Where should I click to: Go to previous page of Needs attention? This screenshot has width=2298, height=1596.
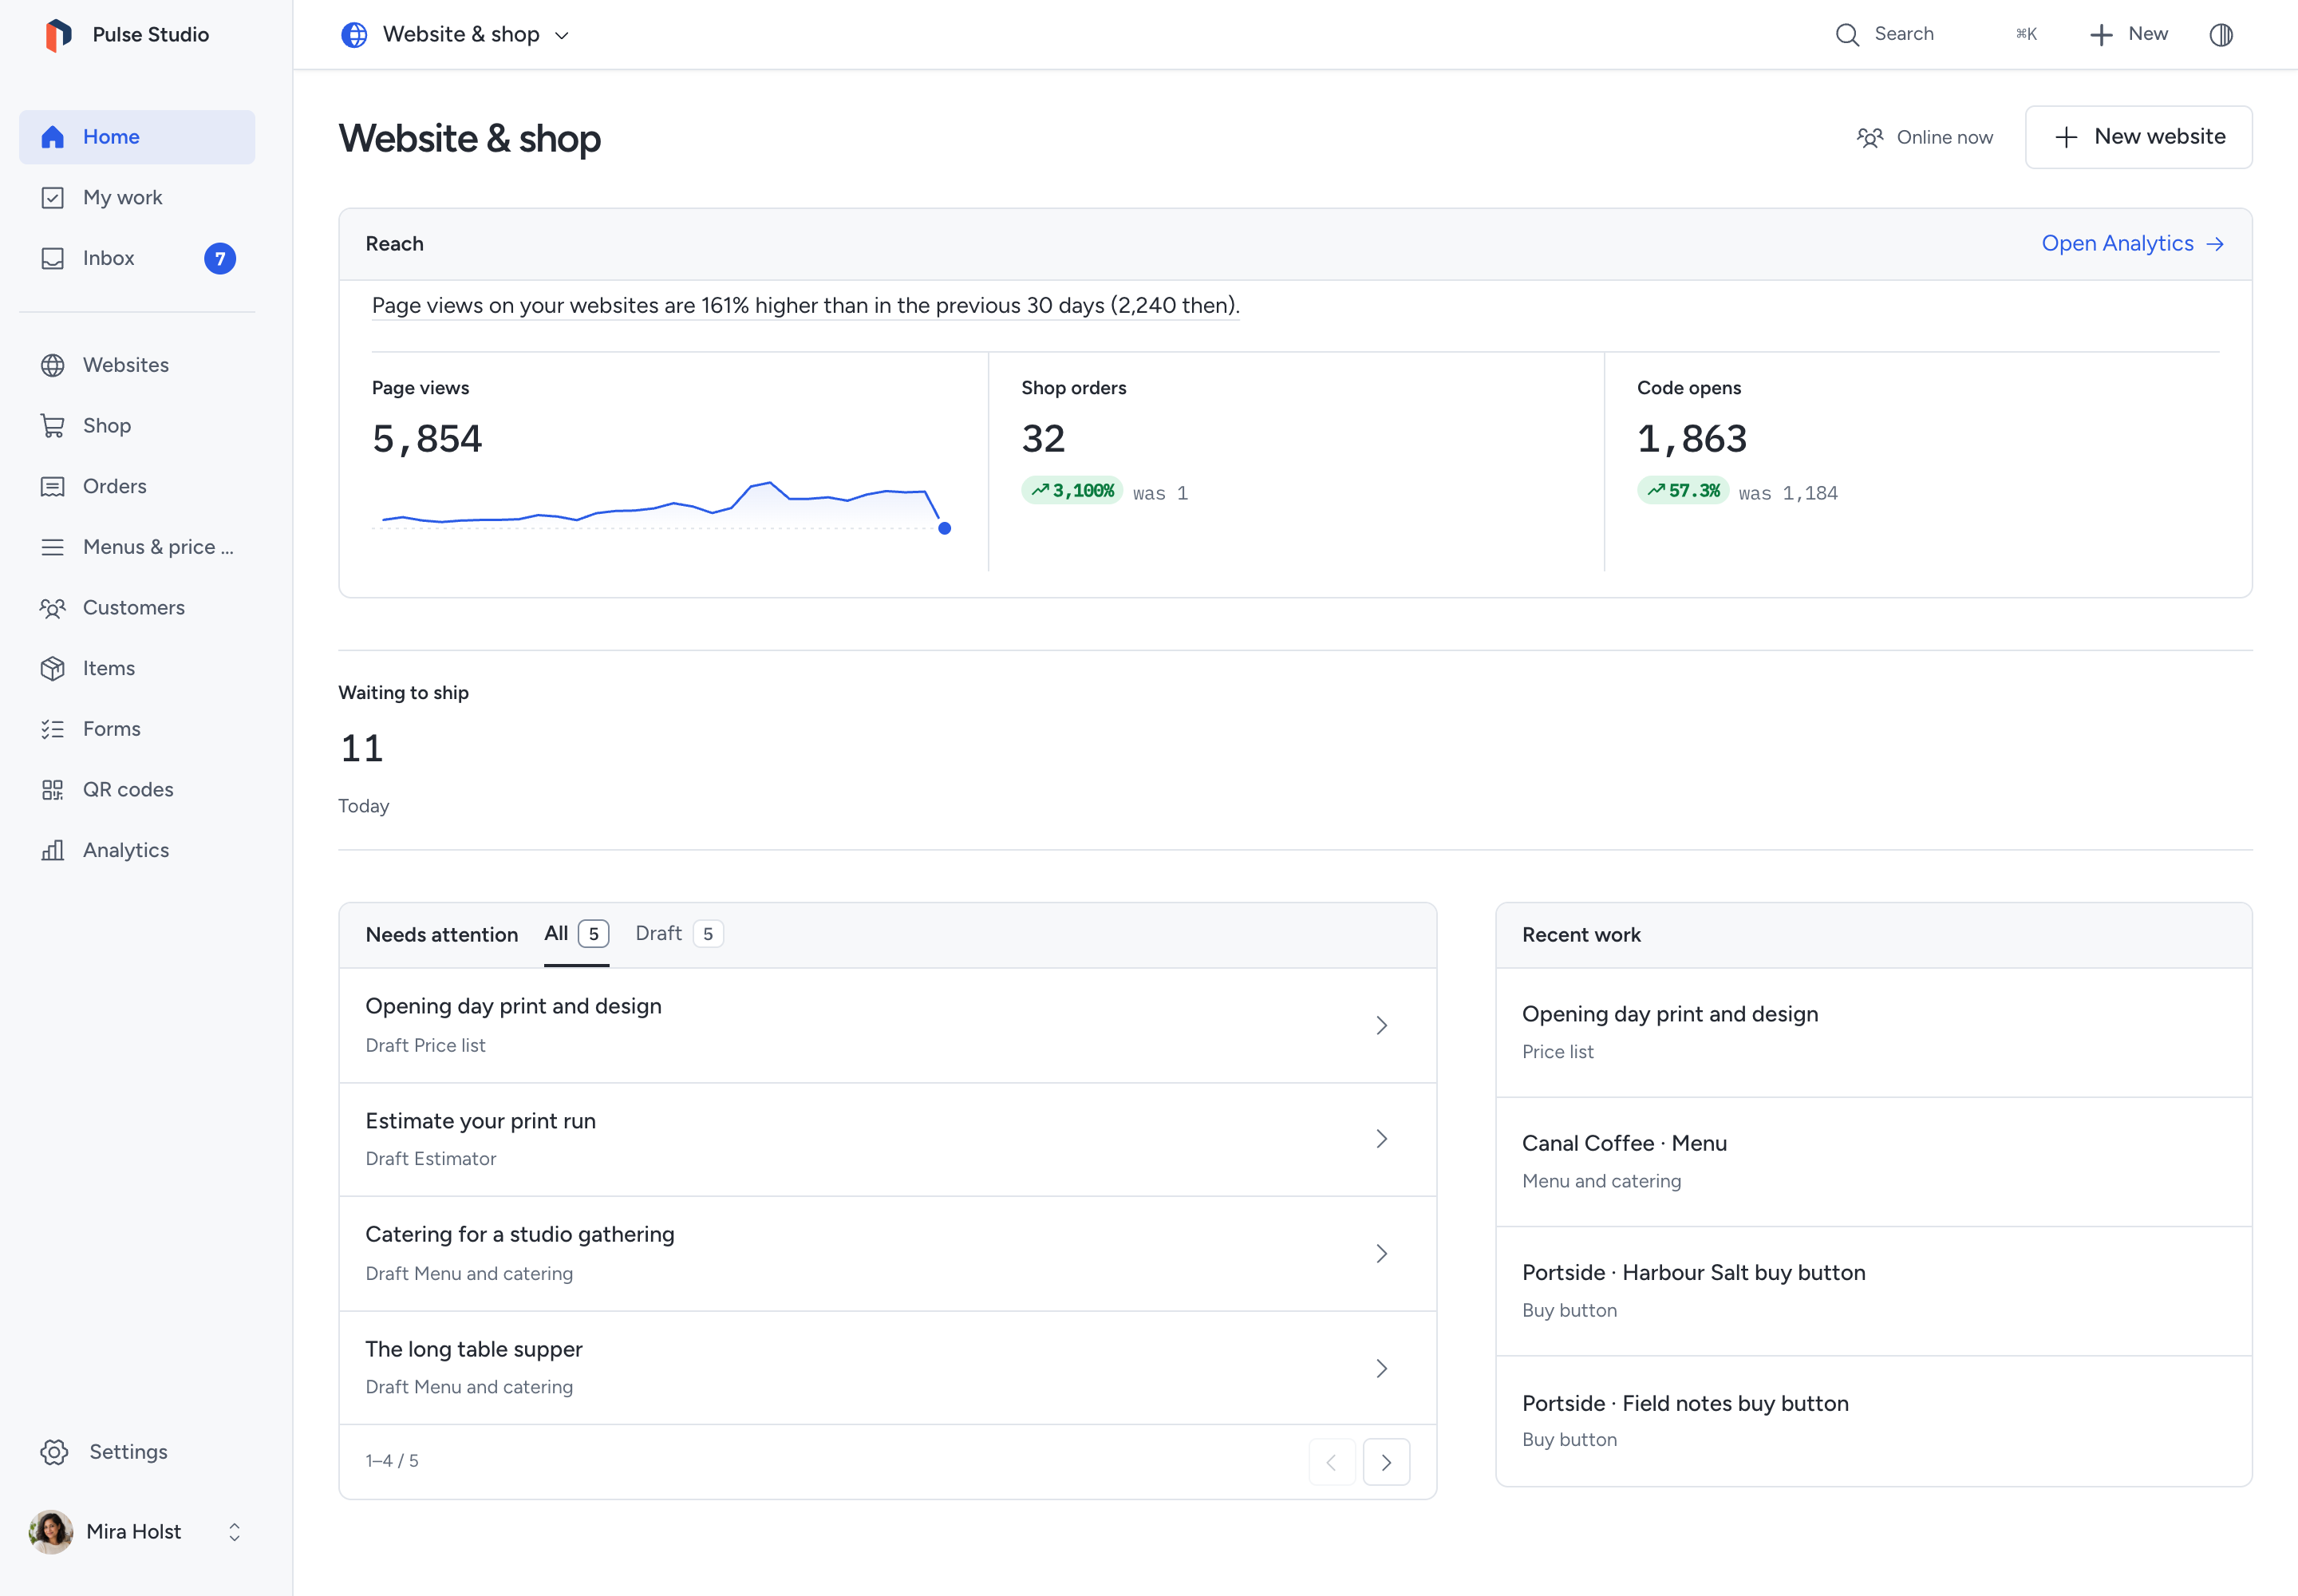(x=1332, y=1462)
